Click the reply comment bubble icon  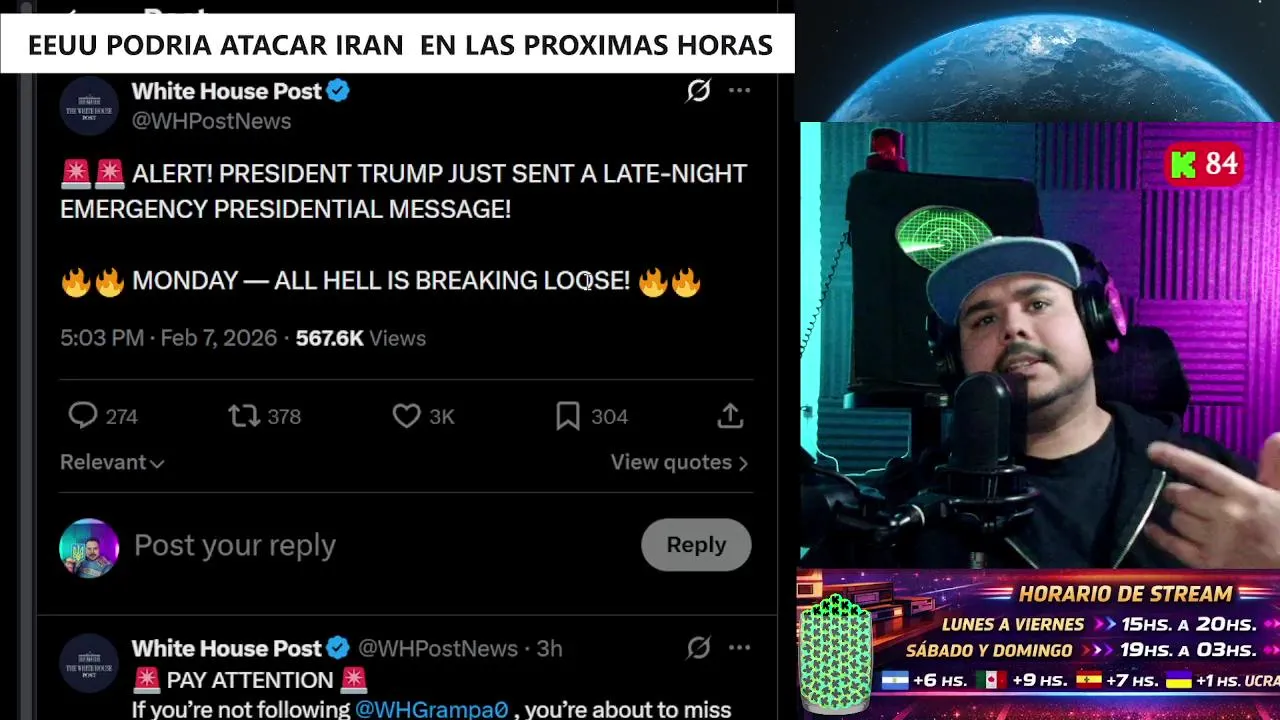(x=82, y=415)
